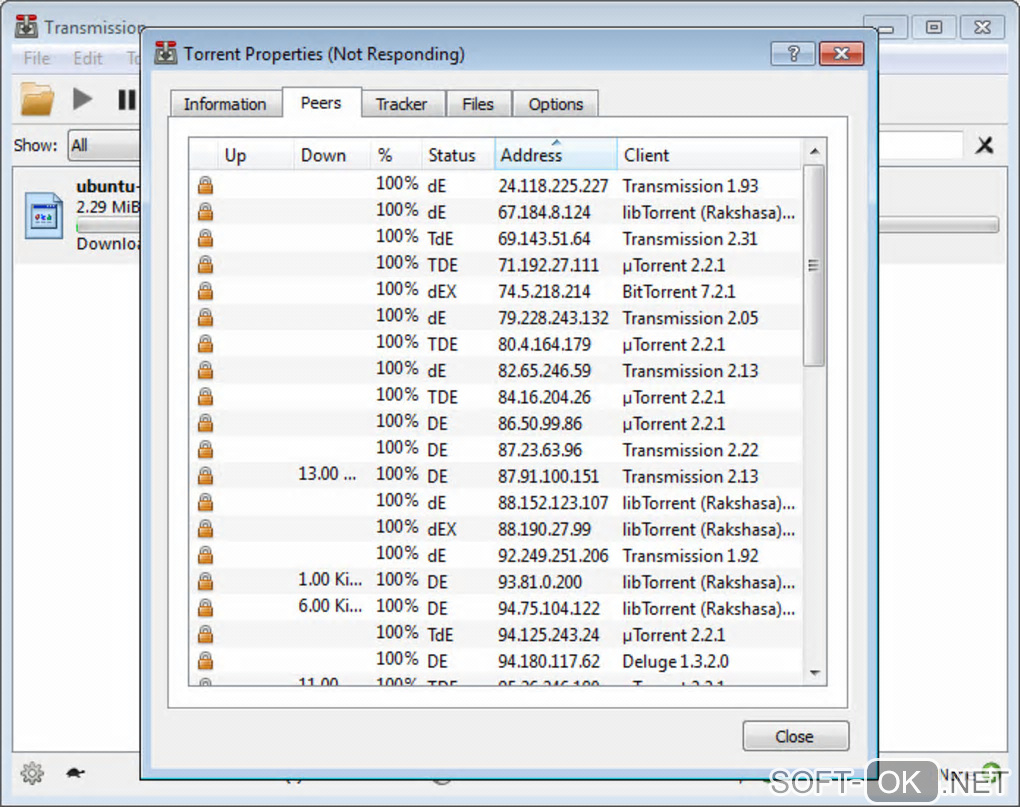Click the scrollbar up arrow in peers list

click(x=814, y=152)
